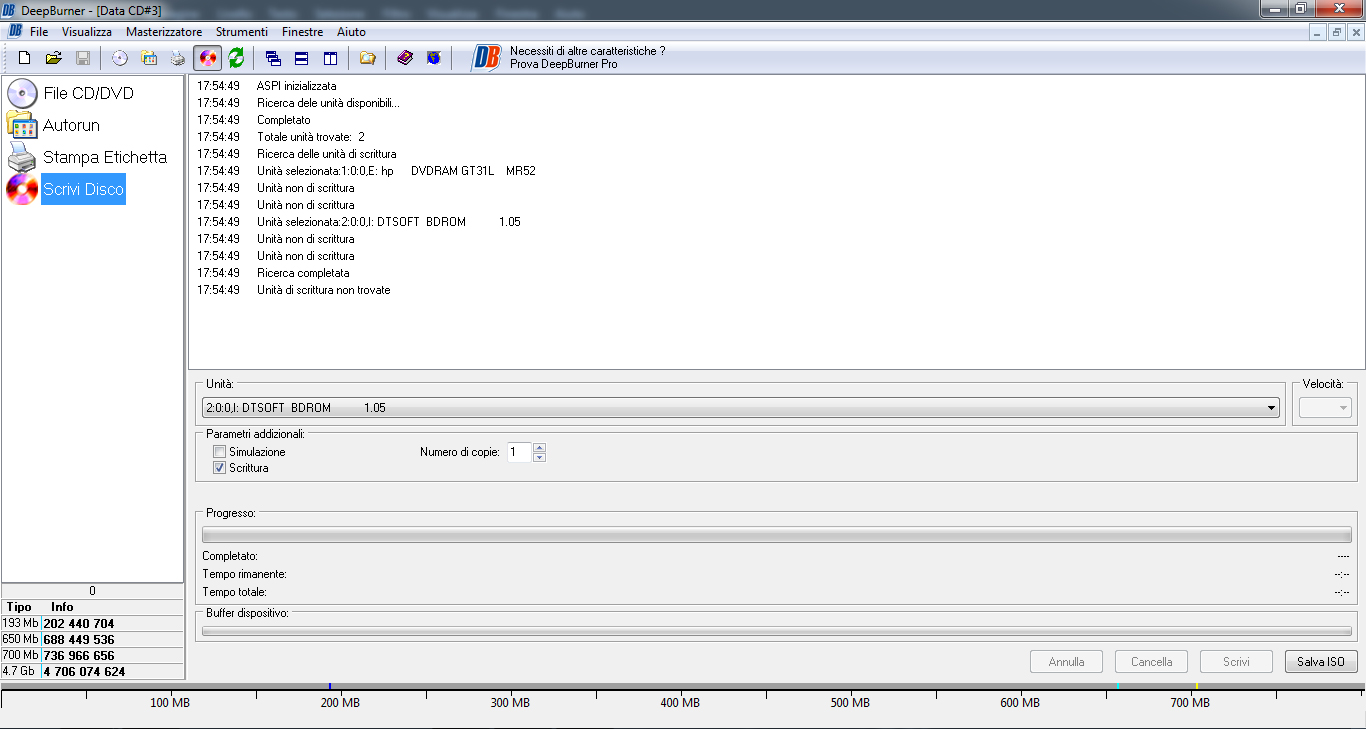Click the New project toolbar icon
Image resolution: width=1366 pixels, height=729 pixels.
click(25, 58)
